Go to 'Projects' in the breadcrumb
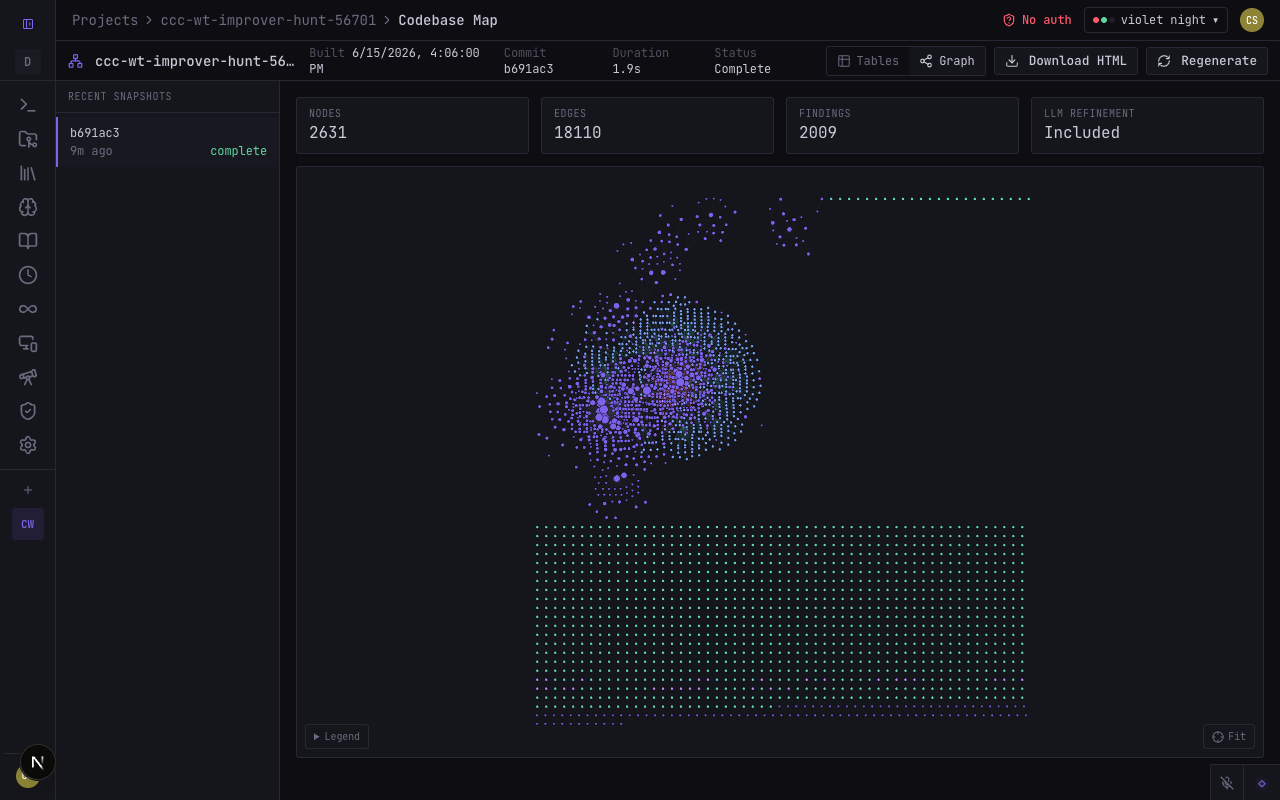Screen dimensions: 1280x800 (x=105, y=20)
